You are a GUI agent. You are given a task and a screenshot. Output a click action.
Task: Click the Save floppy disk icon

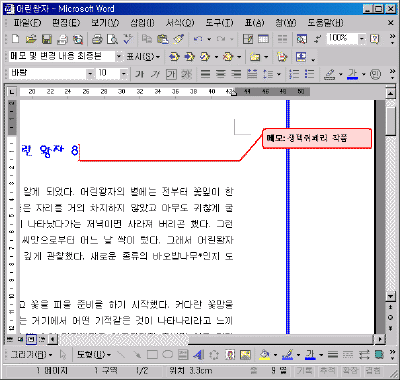click(x=46, y=39)
